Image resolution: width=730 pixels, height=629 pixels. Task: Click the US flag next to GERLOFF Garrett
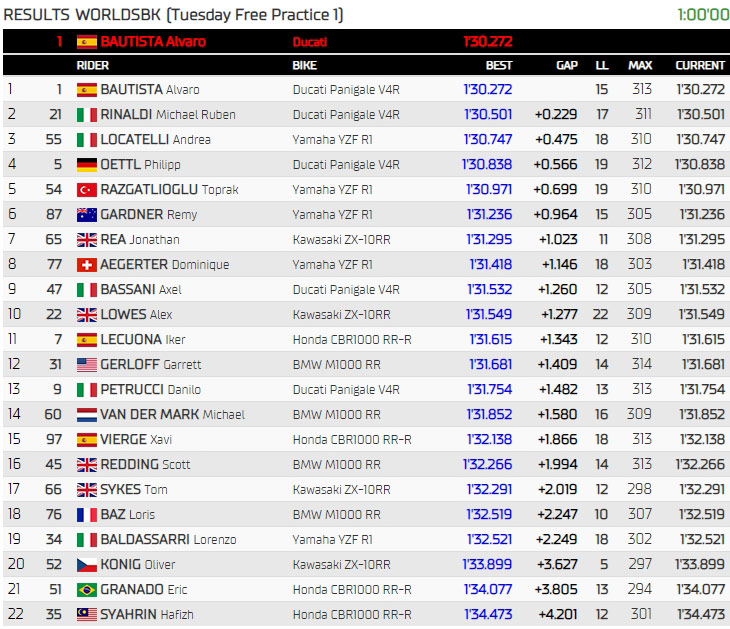click(86, 365)
